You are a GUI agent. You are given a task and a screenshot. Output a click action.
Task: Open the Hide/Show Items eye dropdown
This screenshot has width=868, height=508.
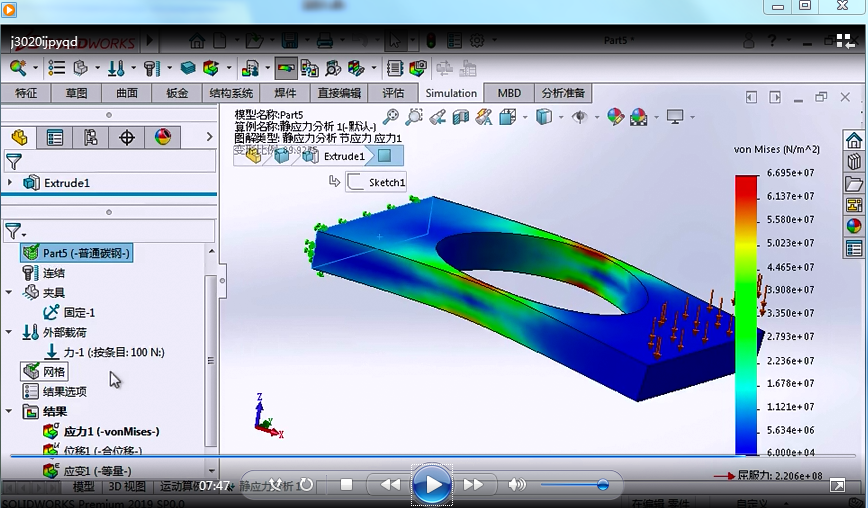(x=582, y=117)
